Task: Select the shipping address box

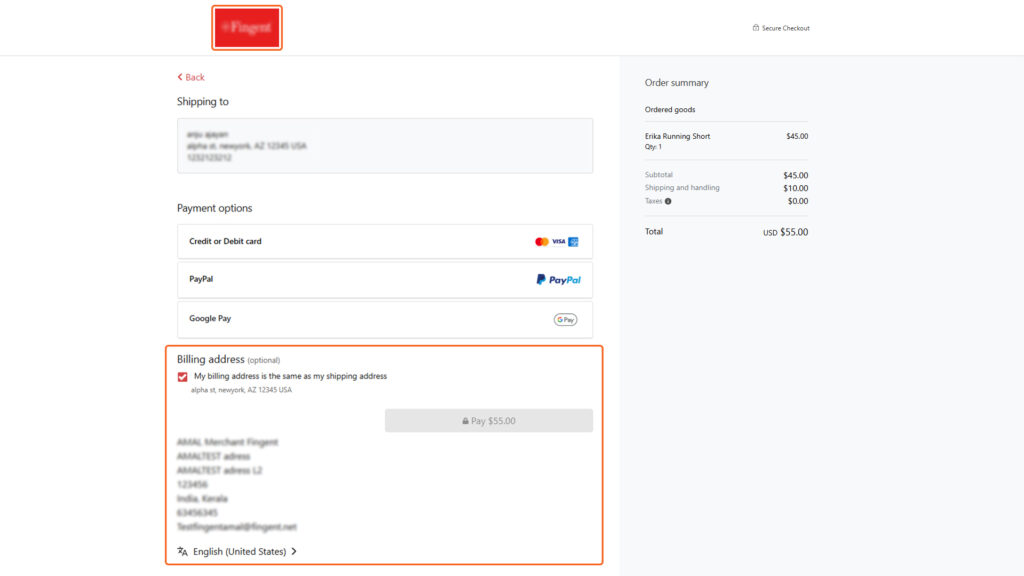Action: coord(385,145)
